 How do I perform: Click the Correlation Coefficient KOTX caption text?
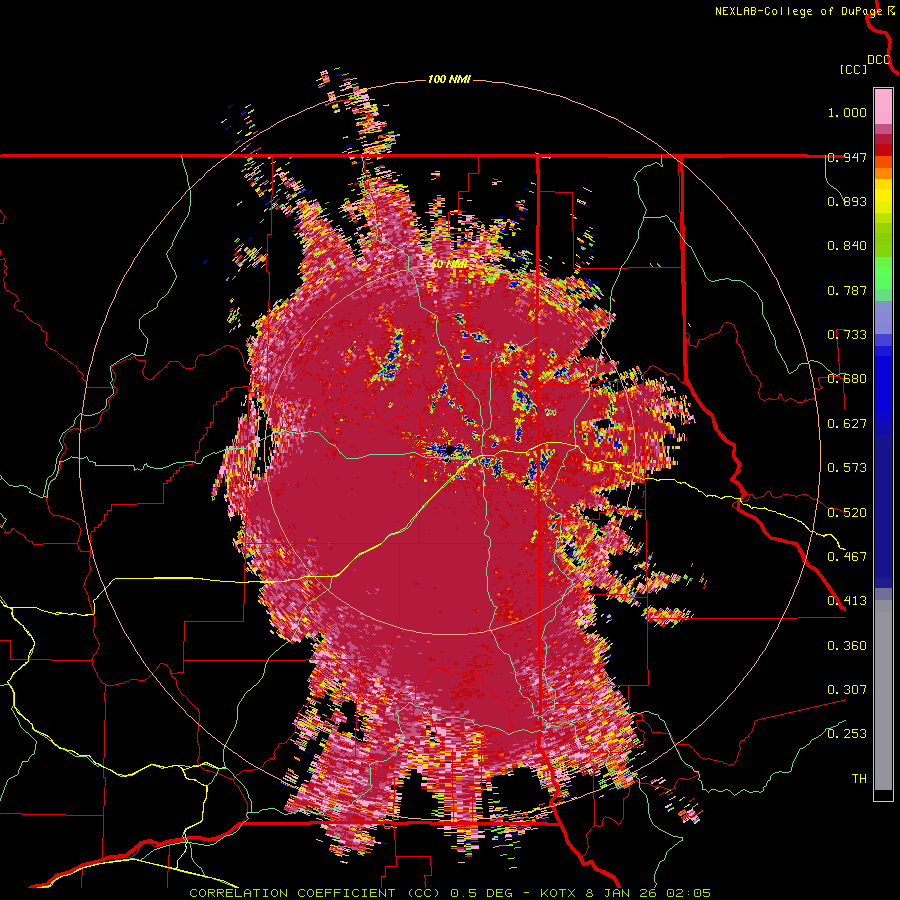tap(450, 893)
